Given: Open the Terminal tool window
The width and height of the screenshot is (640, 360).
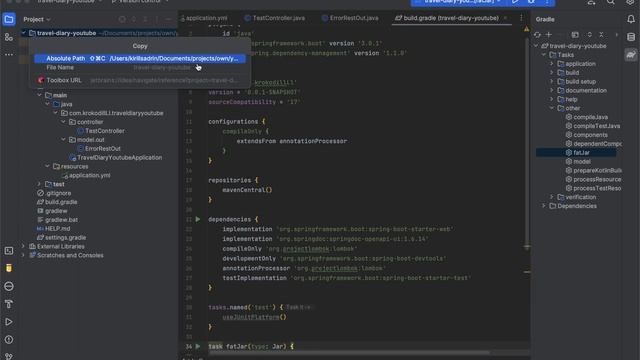Looking at the screenshot, I should pos(9,251).
